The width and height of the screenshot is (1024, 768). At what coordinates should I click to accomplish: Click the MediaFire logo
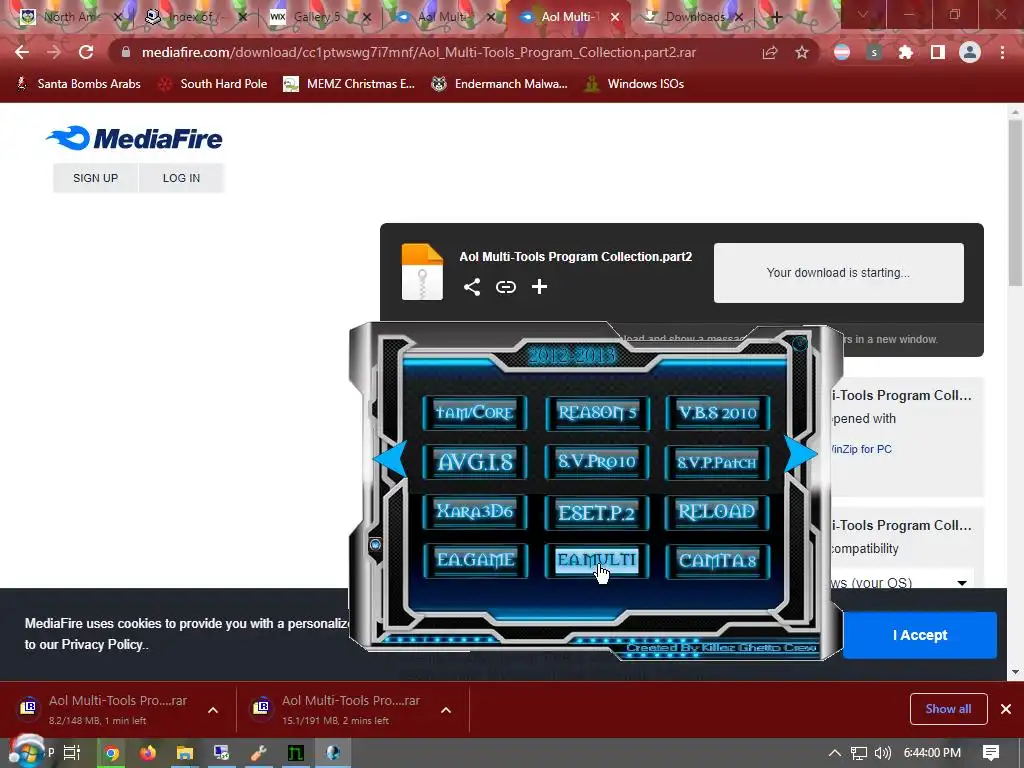tap(135, 138)
